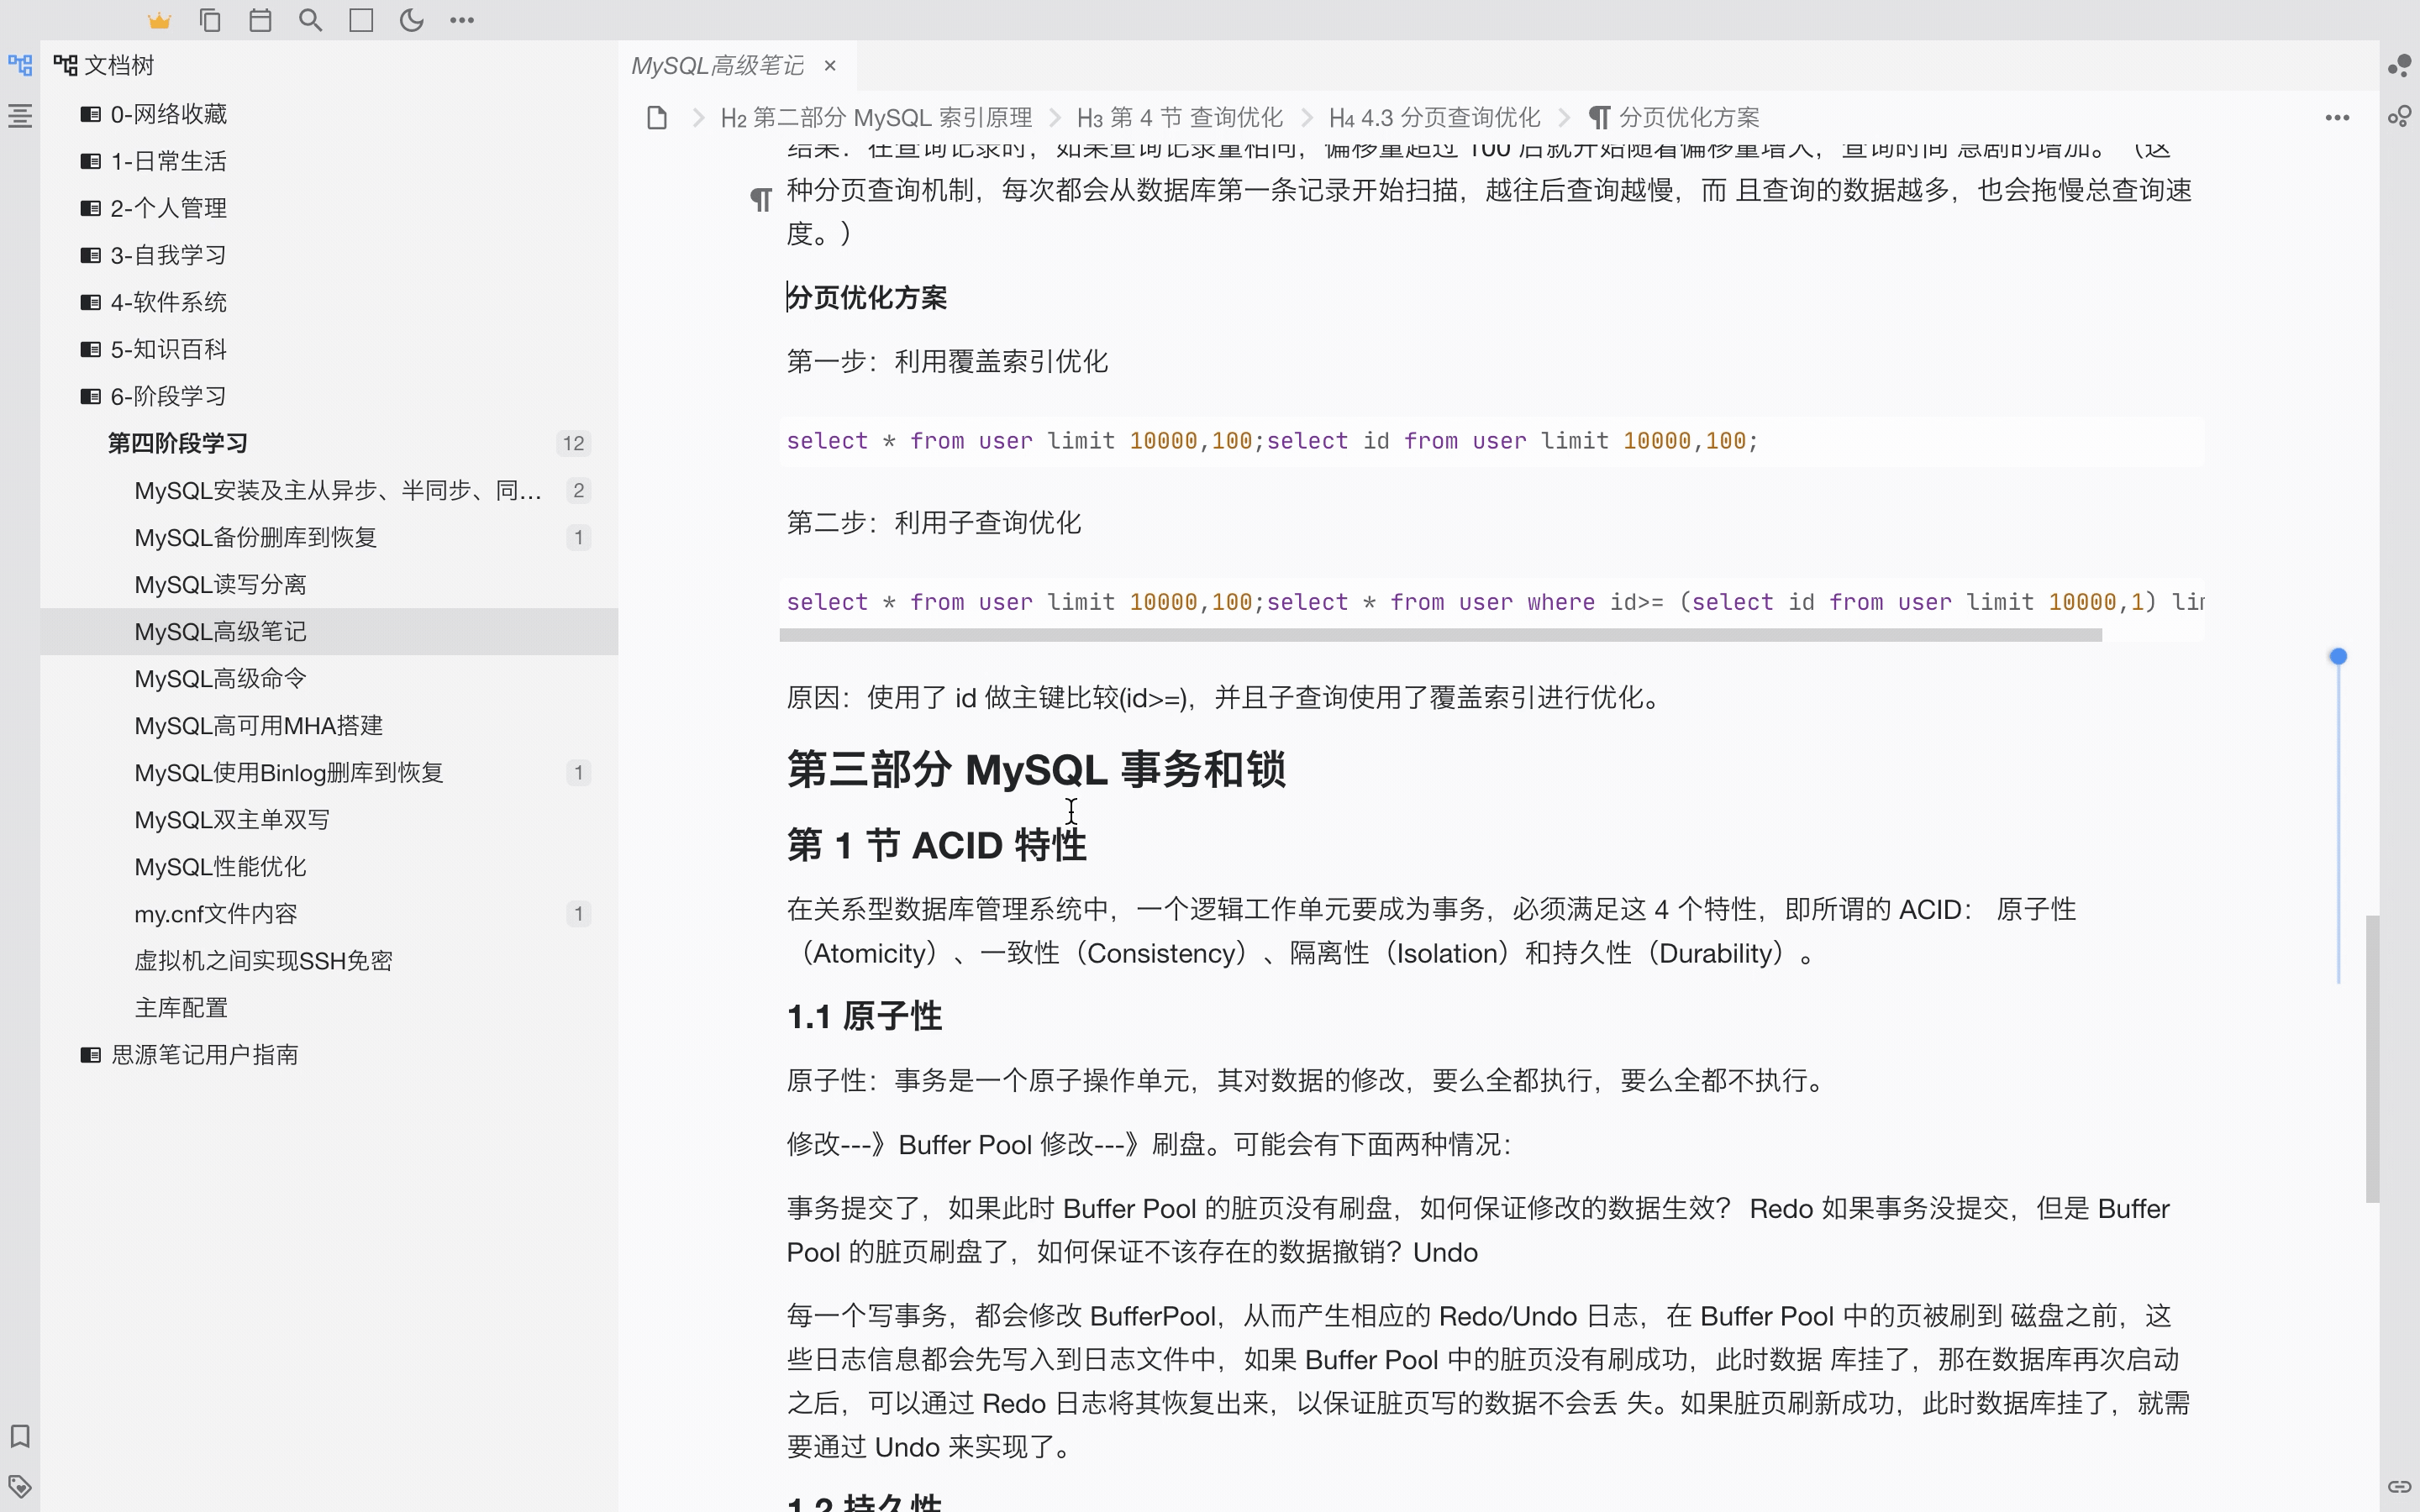Click breadcrumb 第 4 节 查询优化
The height and width of the screenshot is (1512, 2420).
(x=1180, y=118)
